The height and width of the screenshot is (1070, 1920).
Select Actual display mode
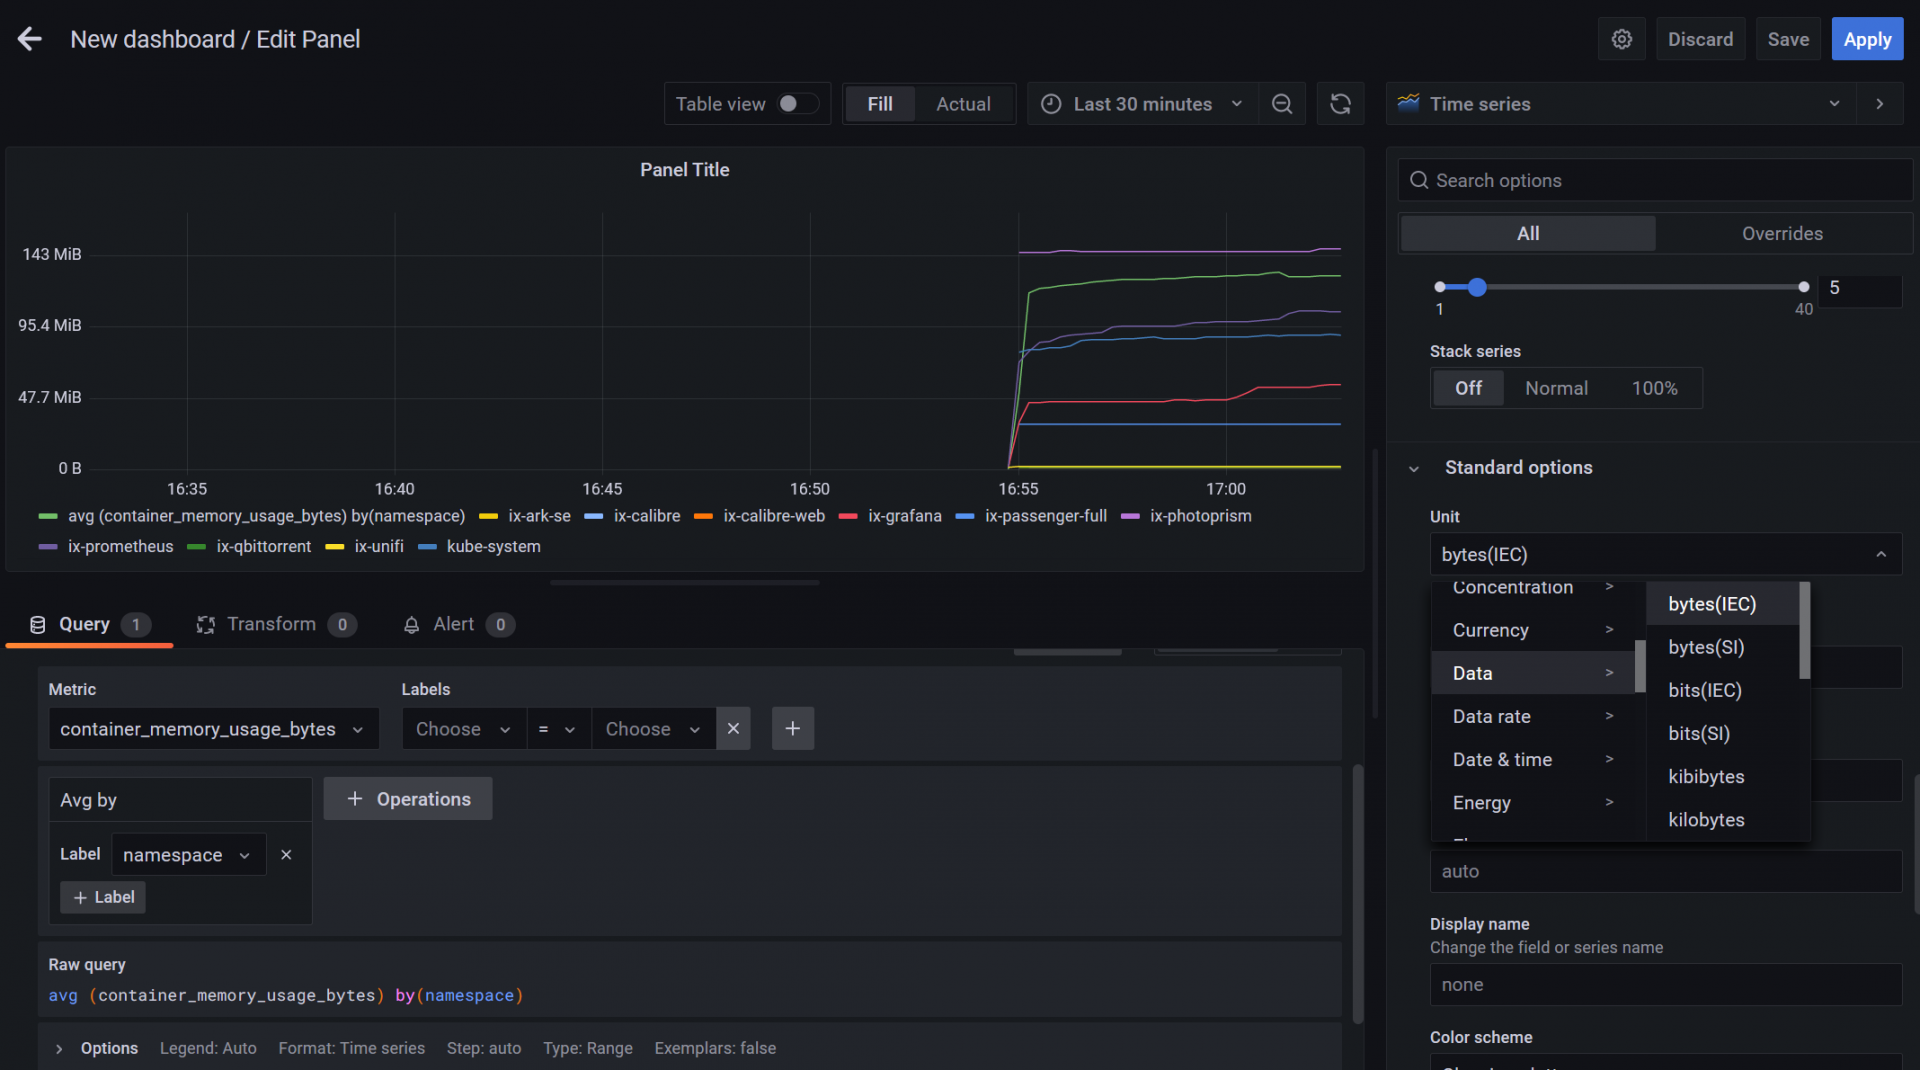click(963, 104)
